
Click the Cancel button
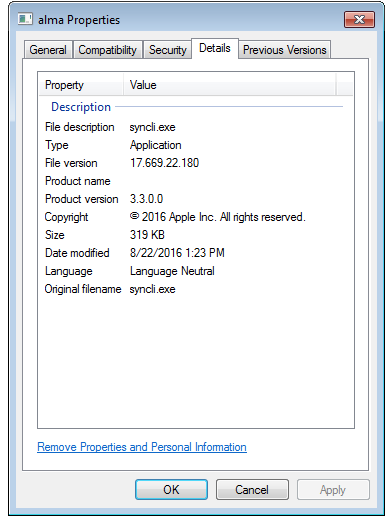(252, 489)
